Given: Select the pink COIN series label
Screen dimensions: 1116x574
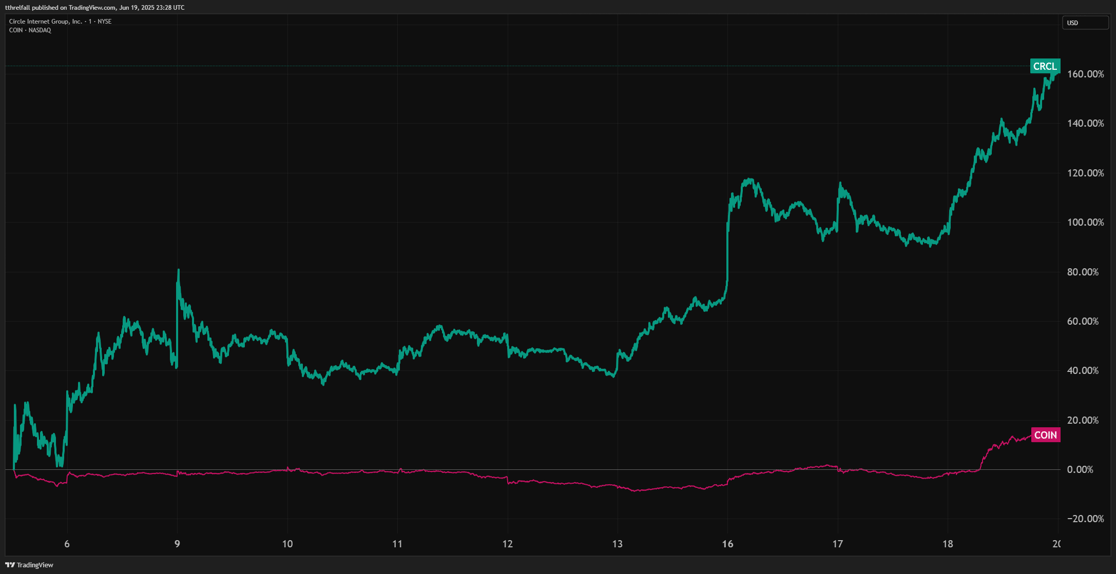Looking at the screenshot, I should [1046, 435].
